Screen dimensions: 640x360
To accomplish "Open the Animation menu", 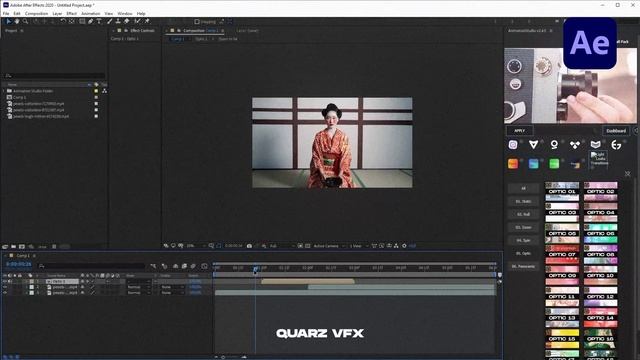I will (x=91, y=13).
